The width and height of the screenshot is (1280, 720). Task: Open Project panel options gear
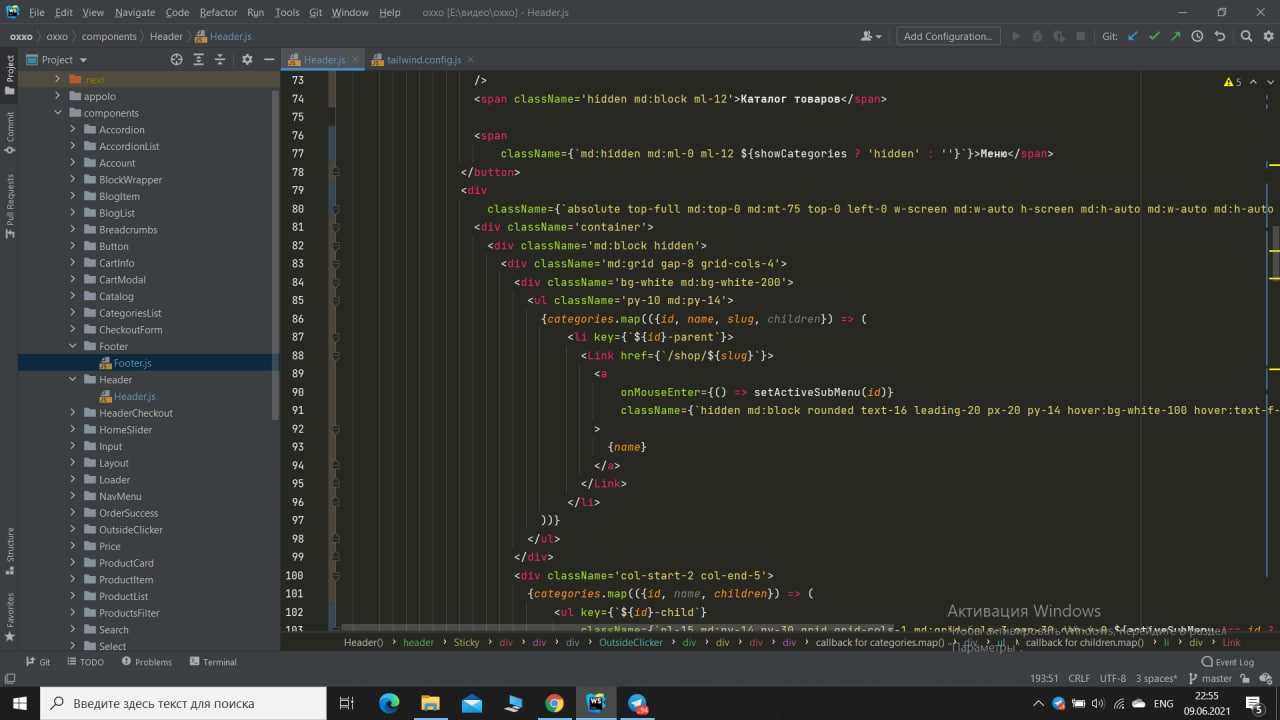pos(247,60)
